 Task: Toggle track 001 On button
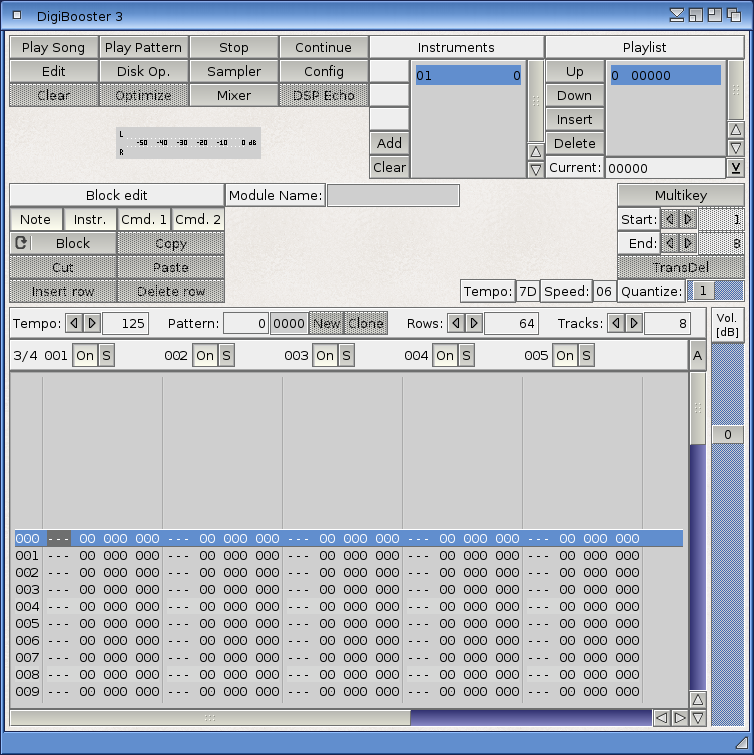pyautogui.click(x=85, y=355)
